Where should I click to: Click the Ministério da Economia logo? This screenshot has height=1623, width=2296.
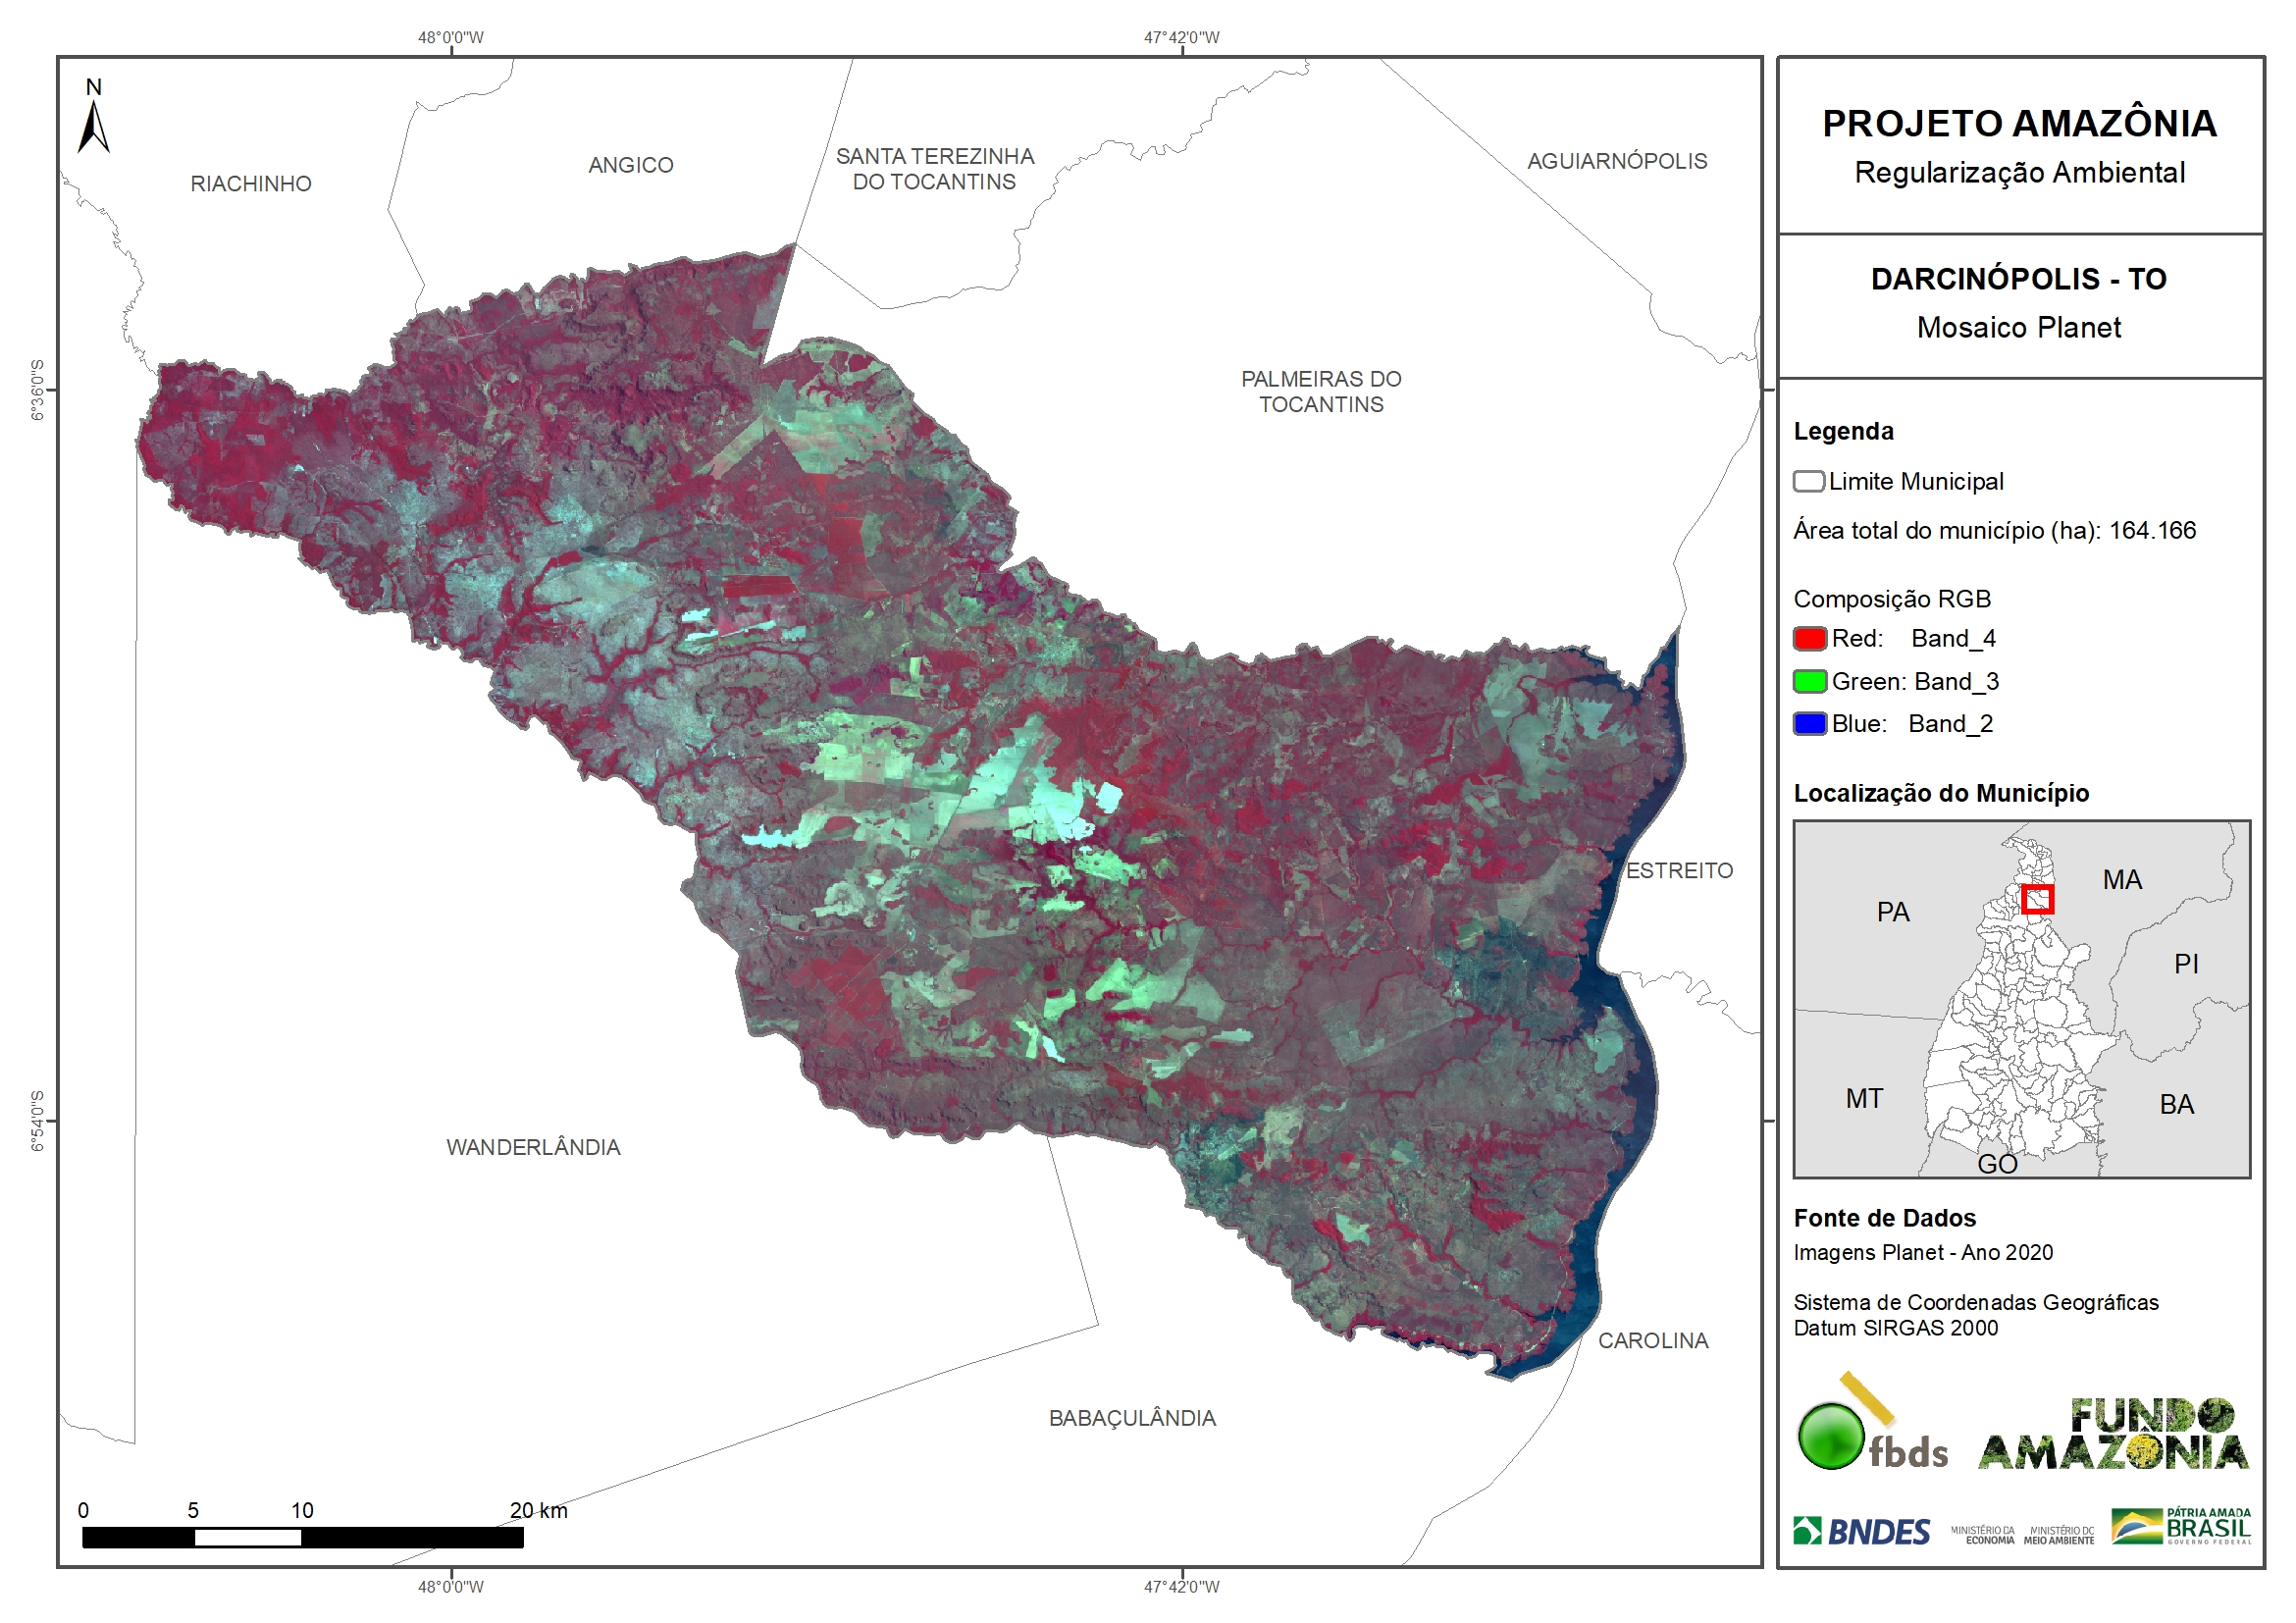[1982, 1535]
